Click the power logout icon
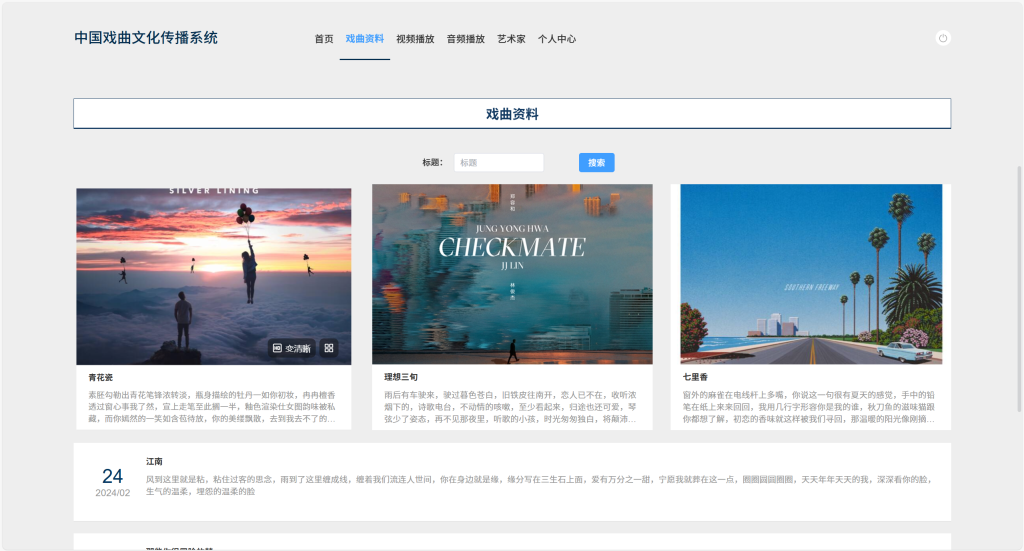1024x551 pixels. coord(942,39)
